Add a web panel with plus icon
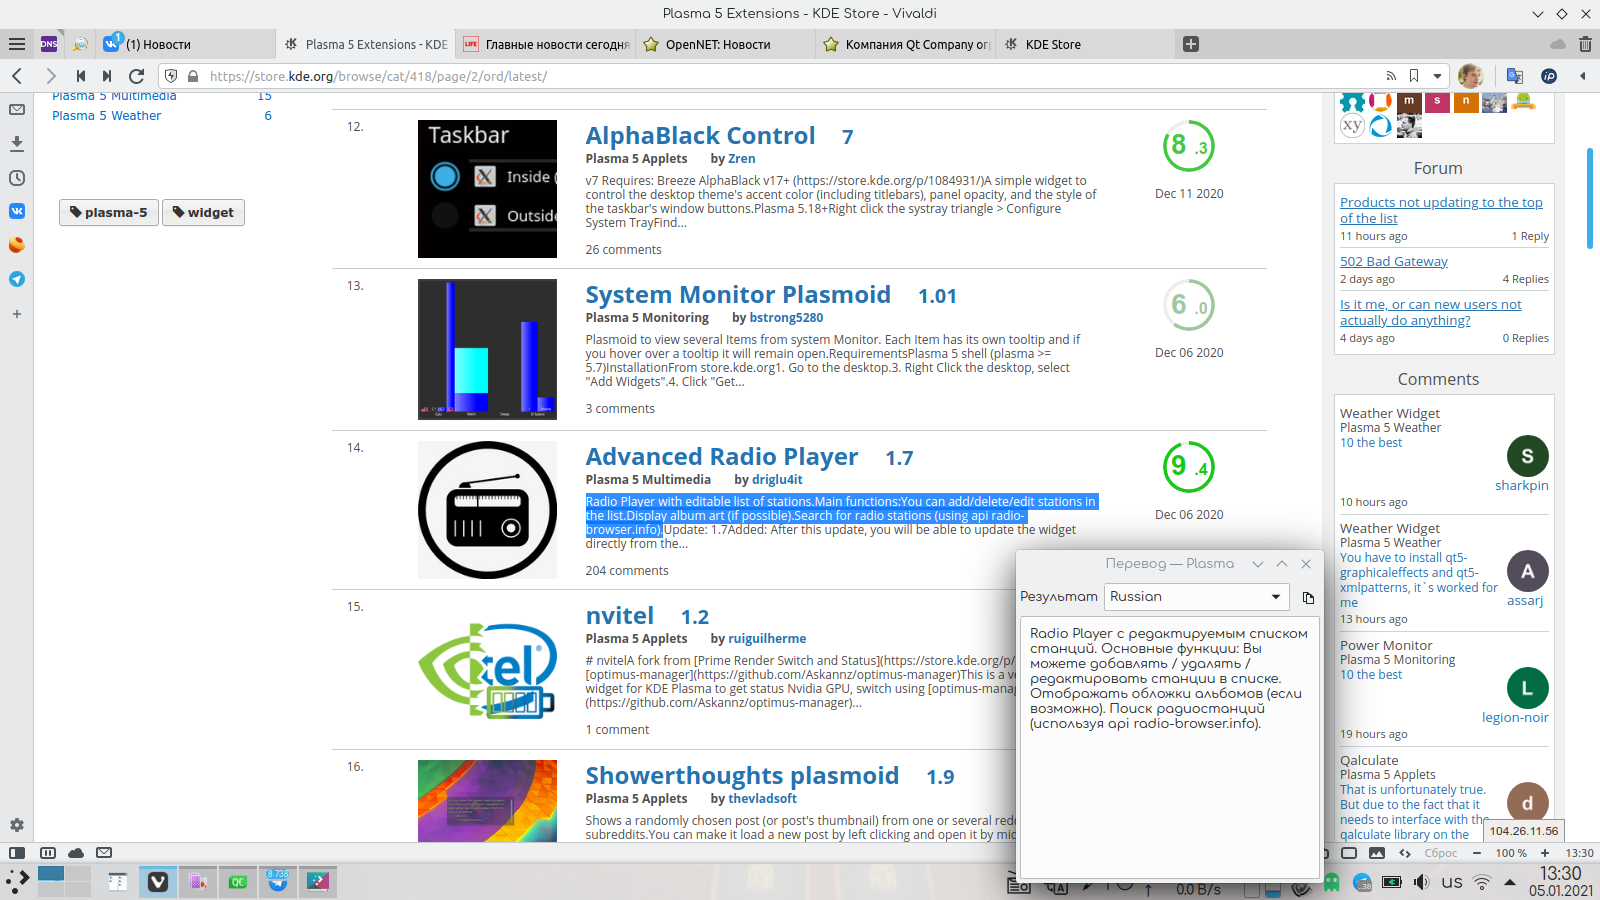Viewport: 1600px width, 900px height. tap(17, 314)
